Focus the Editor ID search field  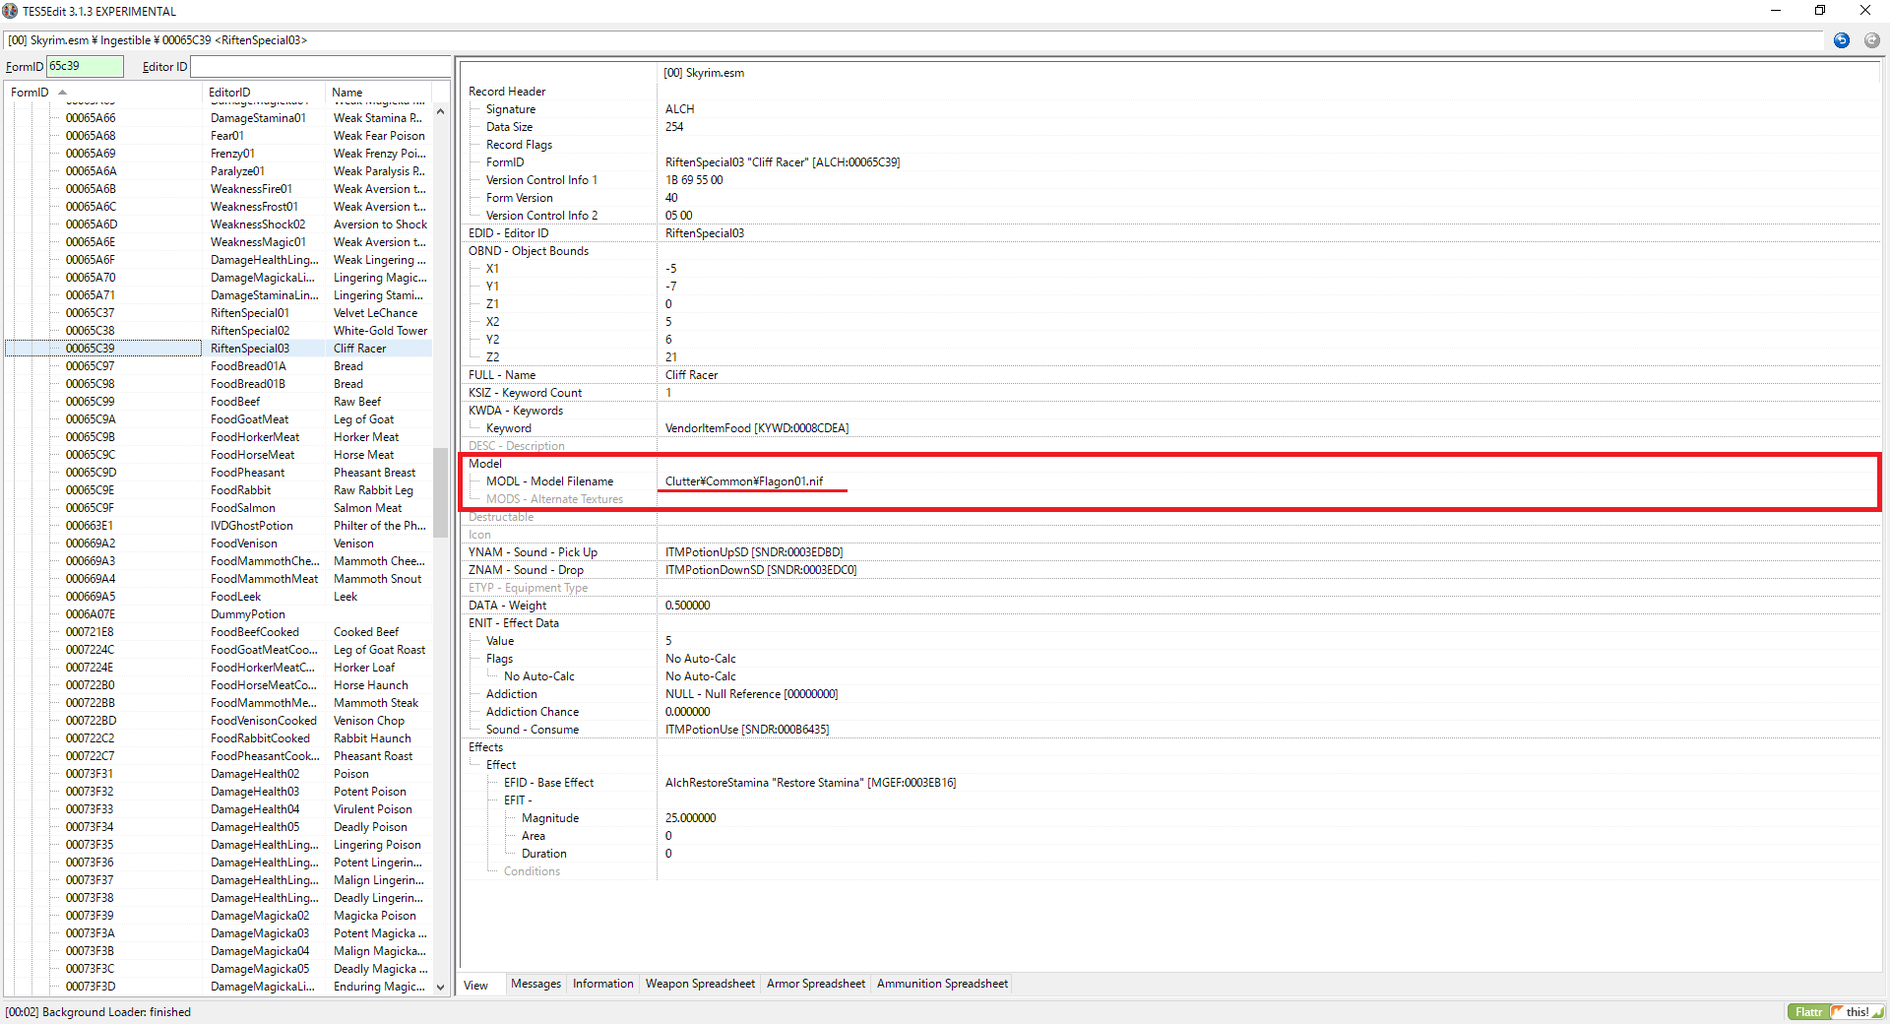coord(320,66)
